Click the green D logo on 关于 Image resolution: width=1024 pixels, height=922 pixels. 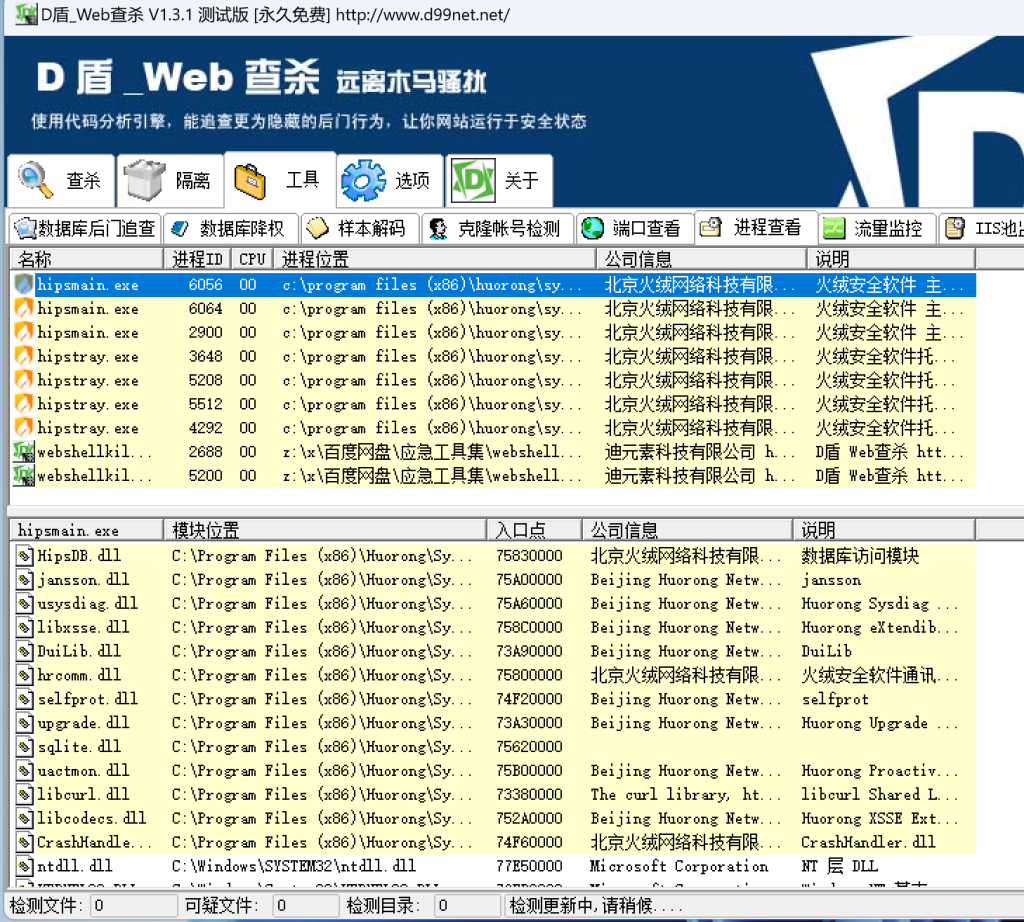click(x=473, y=180)
